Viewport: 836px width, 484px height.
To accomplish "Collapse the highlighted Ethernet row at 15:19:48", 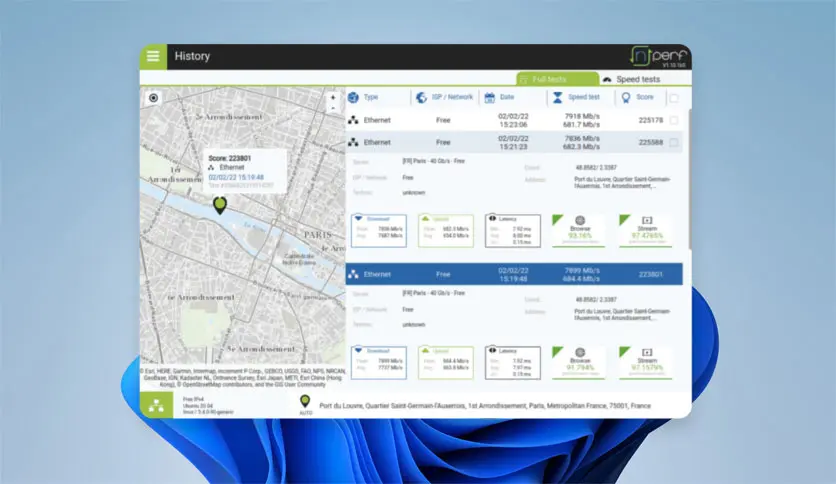I will point(514,274).
